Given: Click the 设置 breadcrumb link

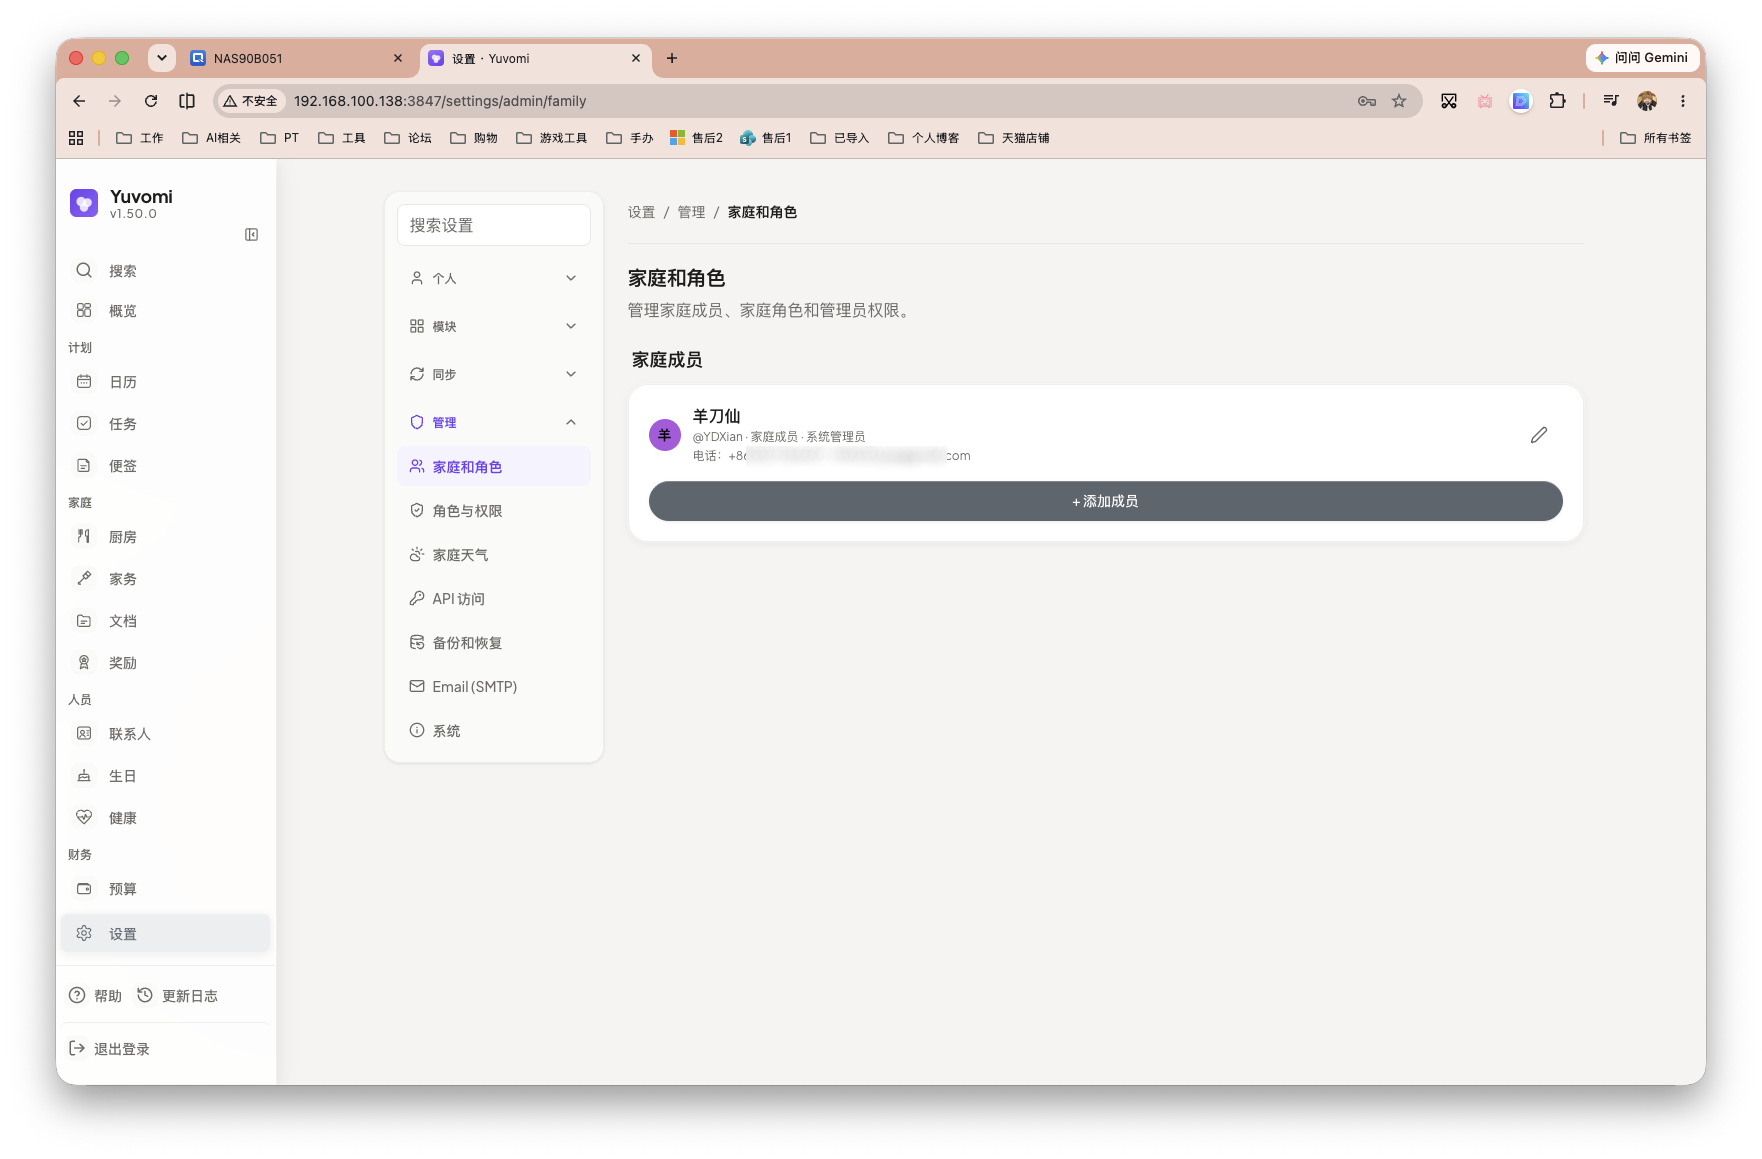Looking at the screenshot, I should tap(641, 212).
